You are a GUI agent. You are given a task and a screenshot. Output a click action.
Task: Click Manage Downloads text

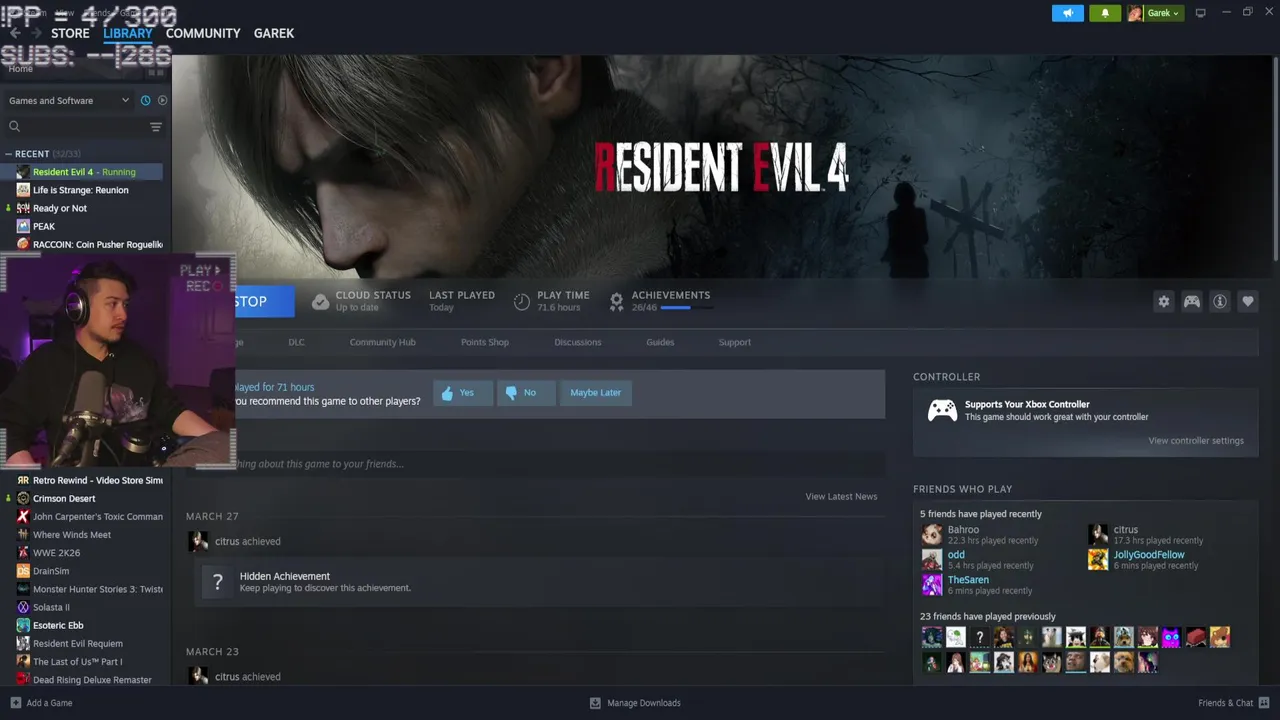point(644,703)
